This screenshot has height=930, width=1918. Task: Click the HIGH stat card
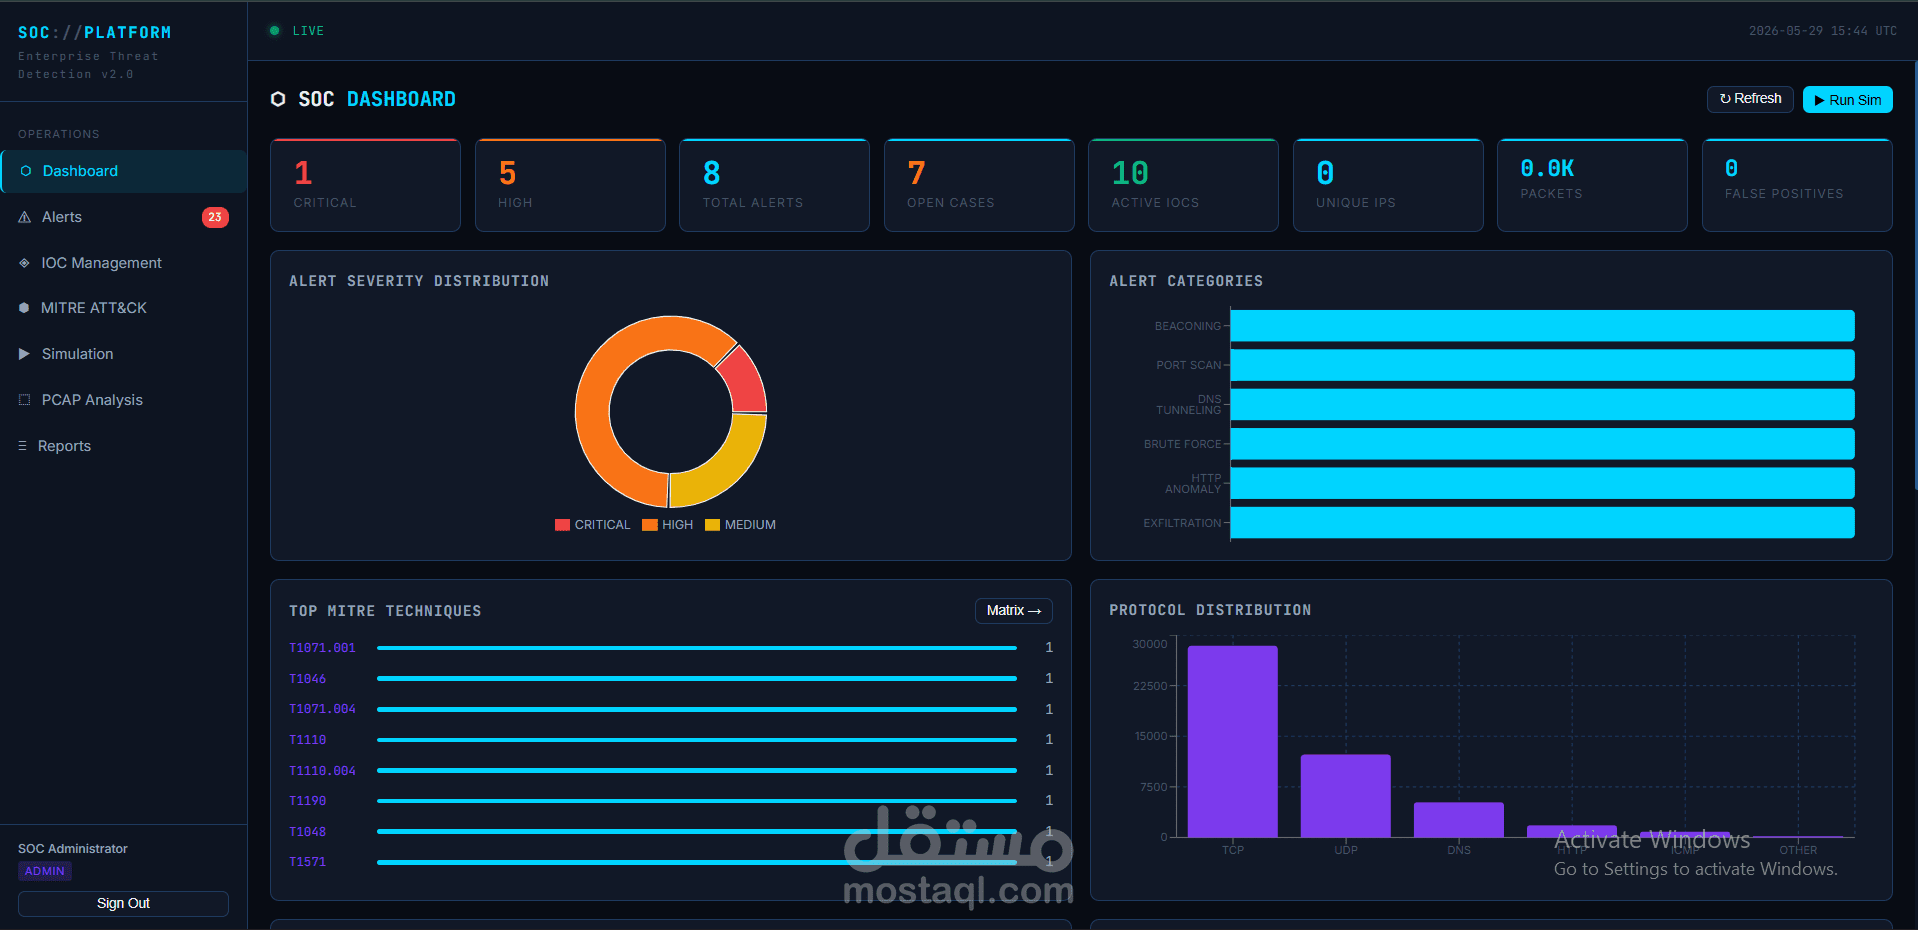coord(570,185)
